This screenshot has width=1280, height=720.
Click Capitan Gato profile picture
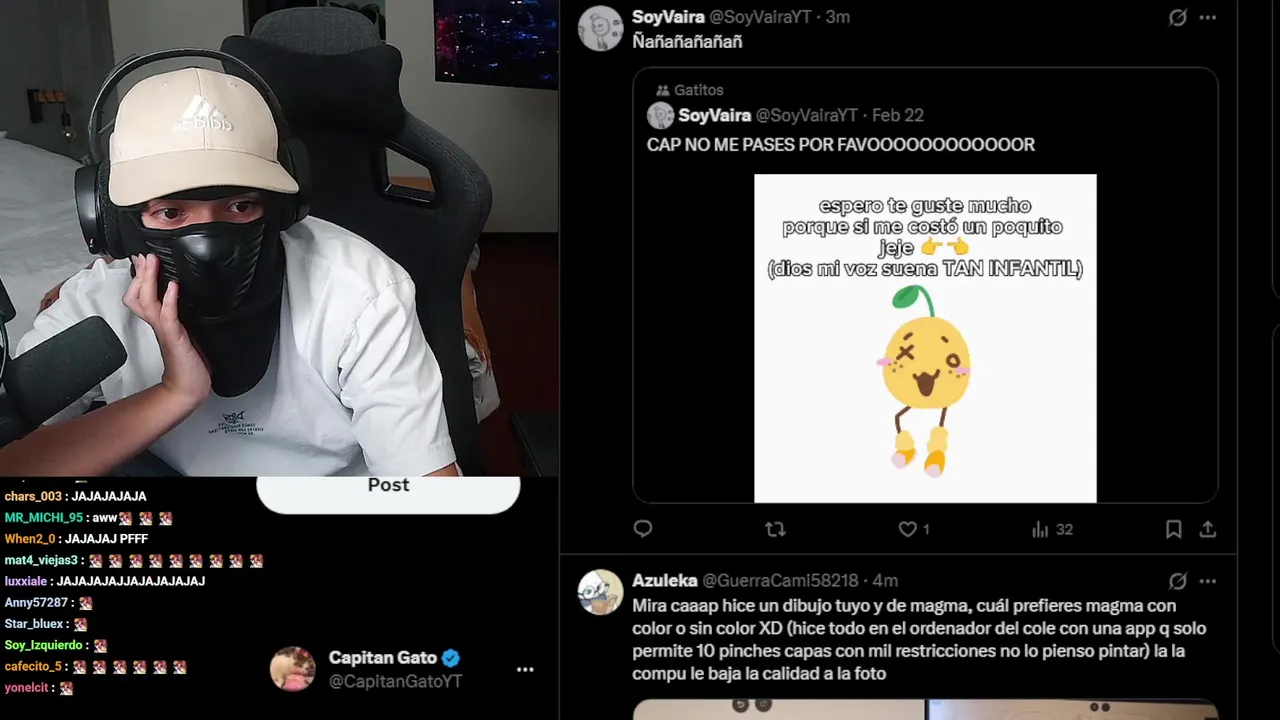click(x=293, y=669)
